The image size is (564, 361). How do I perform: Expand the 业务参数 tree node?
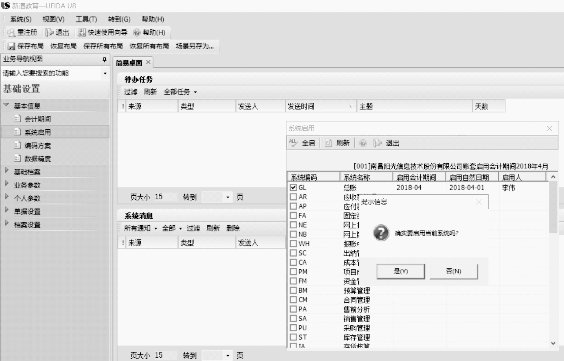6,184
